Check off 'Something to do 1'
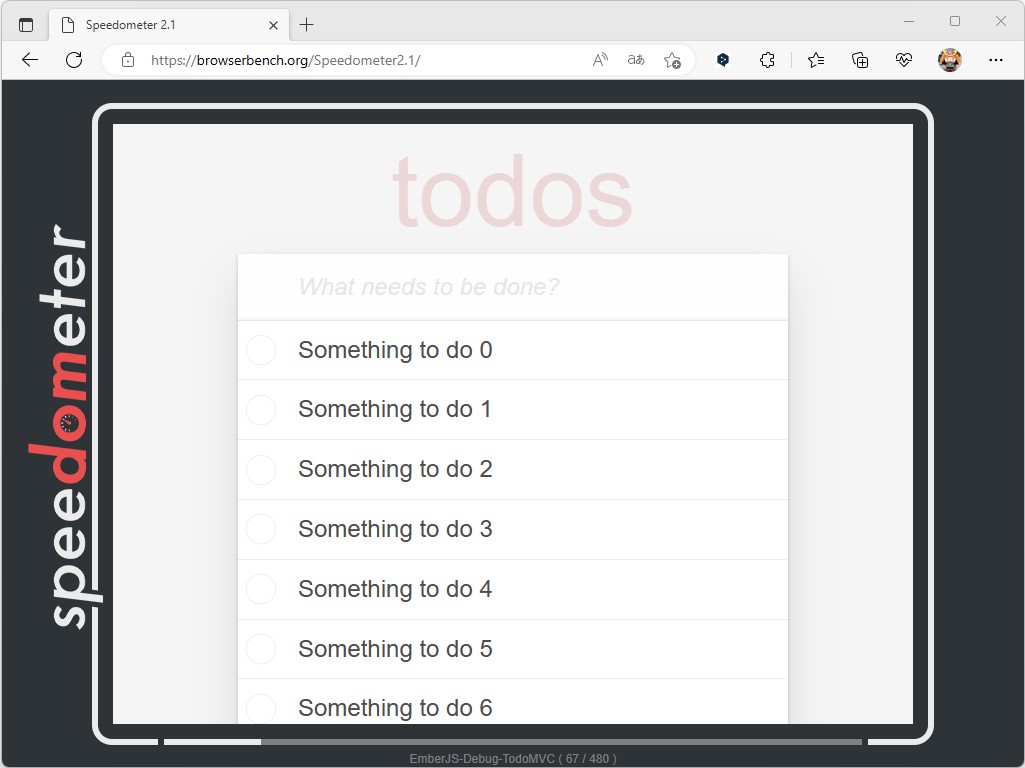The height and width of the screenshot is (768, 1025). pyautogui.click(x=261, y=410)
